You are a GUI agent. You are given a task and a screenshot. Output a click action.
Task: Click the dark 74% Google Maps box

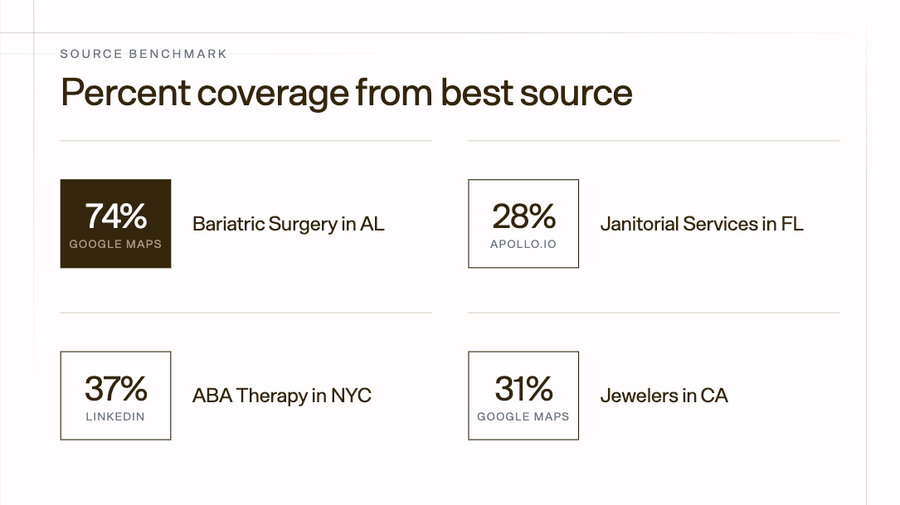click(115, 223)
